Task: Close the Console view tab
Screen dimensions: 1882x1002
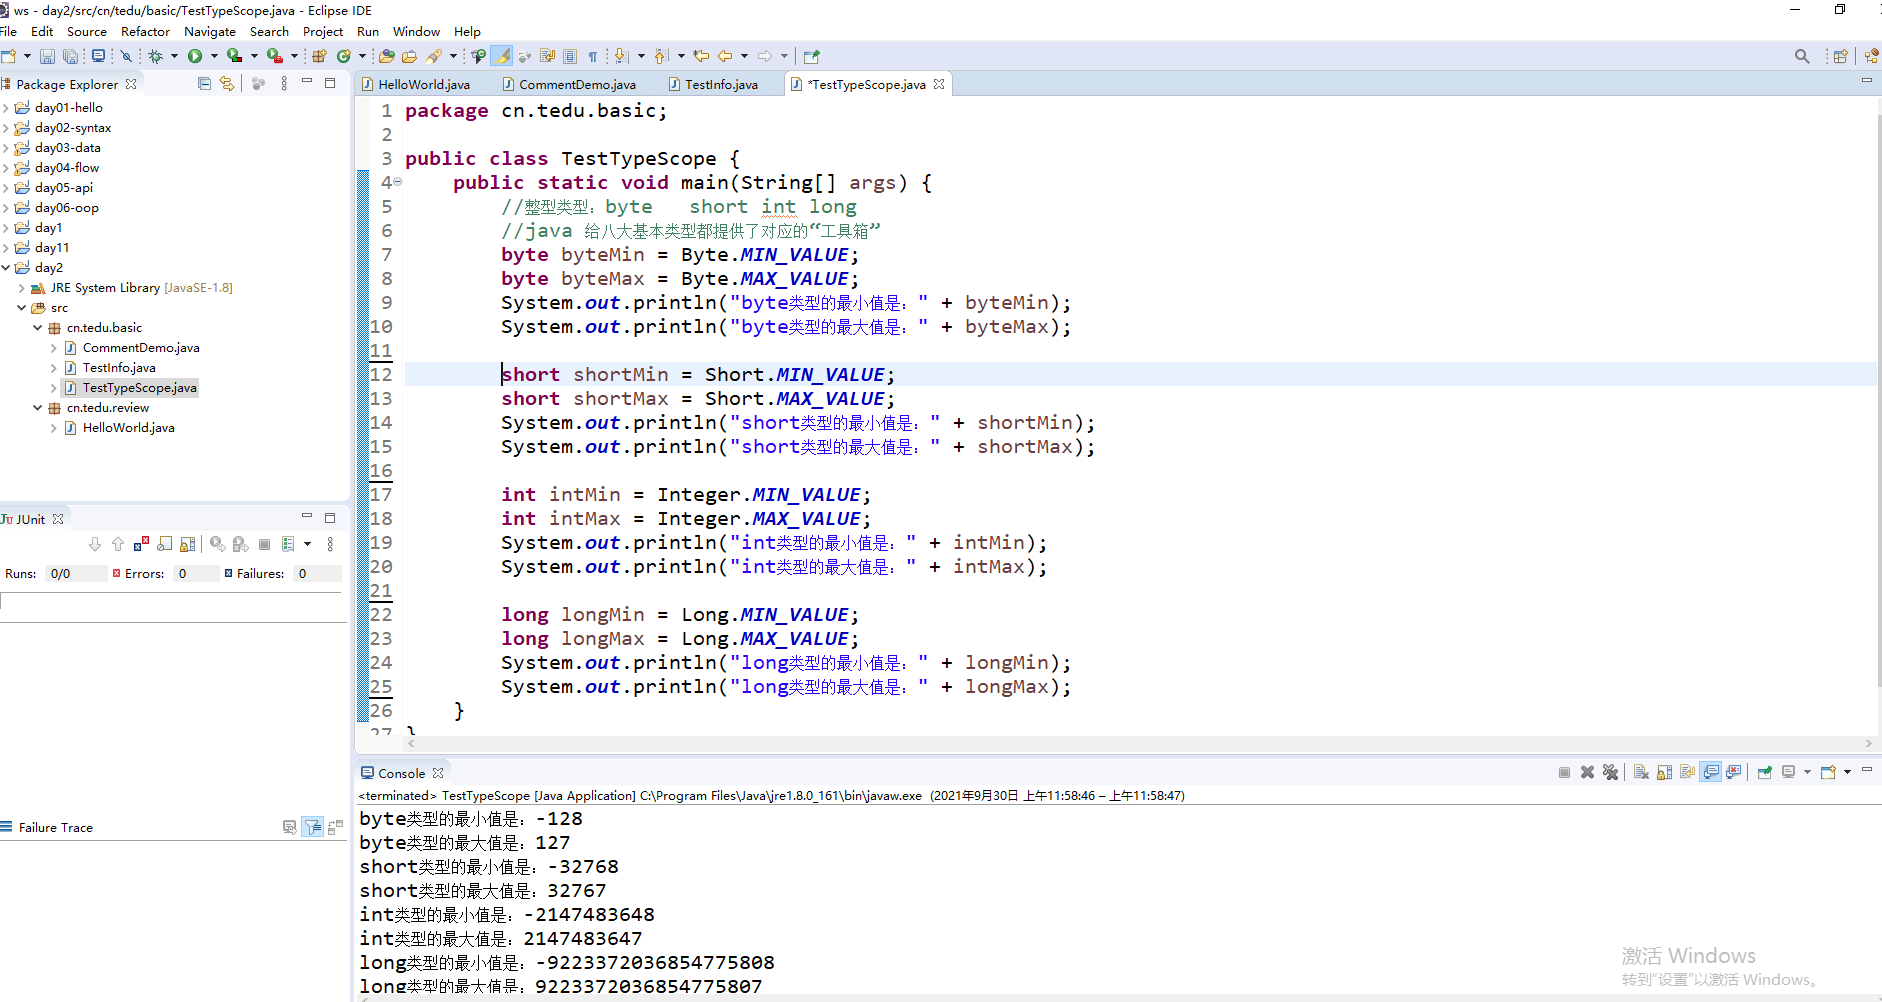Action: click(x=438, y=773)
